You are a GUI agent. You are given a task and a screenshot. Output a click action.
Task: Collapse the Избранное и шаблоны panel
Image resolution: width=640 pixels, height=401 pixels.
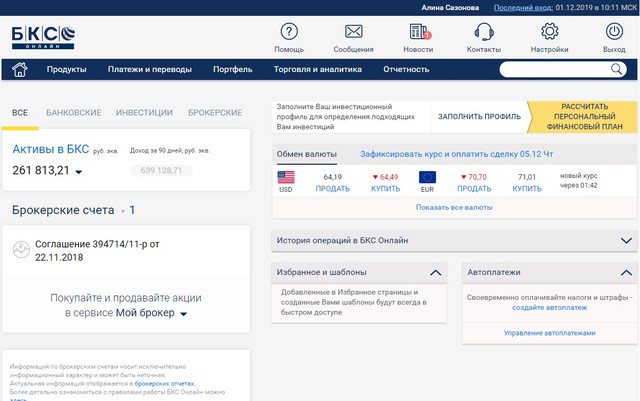tap(435, 272)
